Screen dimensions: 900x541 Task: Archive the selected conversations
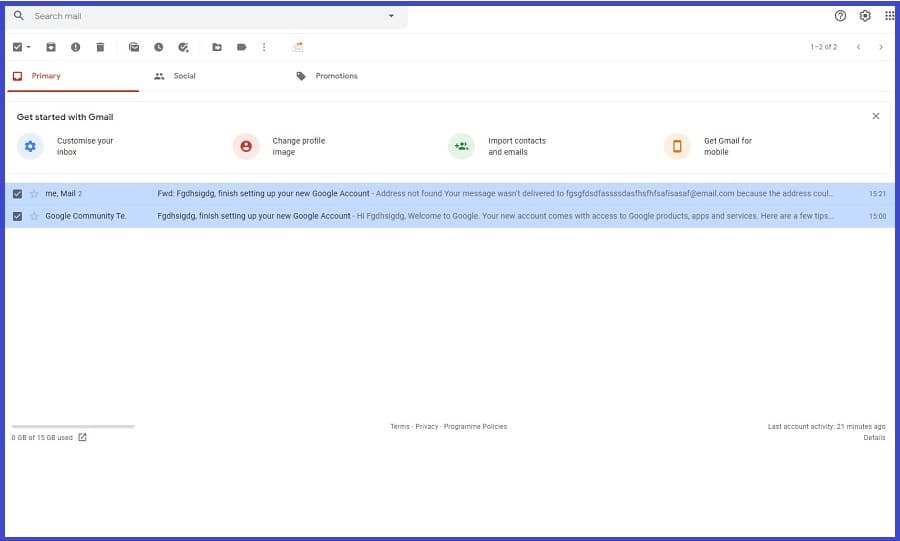(x=51, y=47)
